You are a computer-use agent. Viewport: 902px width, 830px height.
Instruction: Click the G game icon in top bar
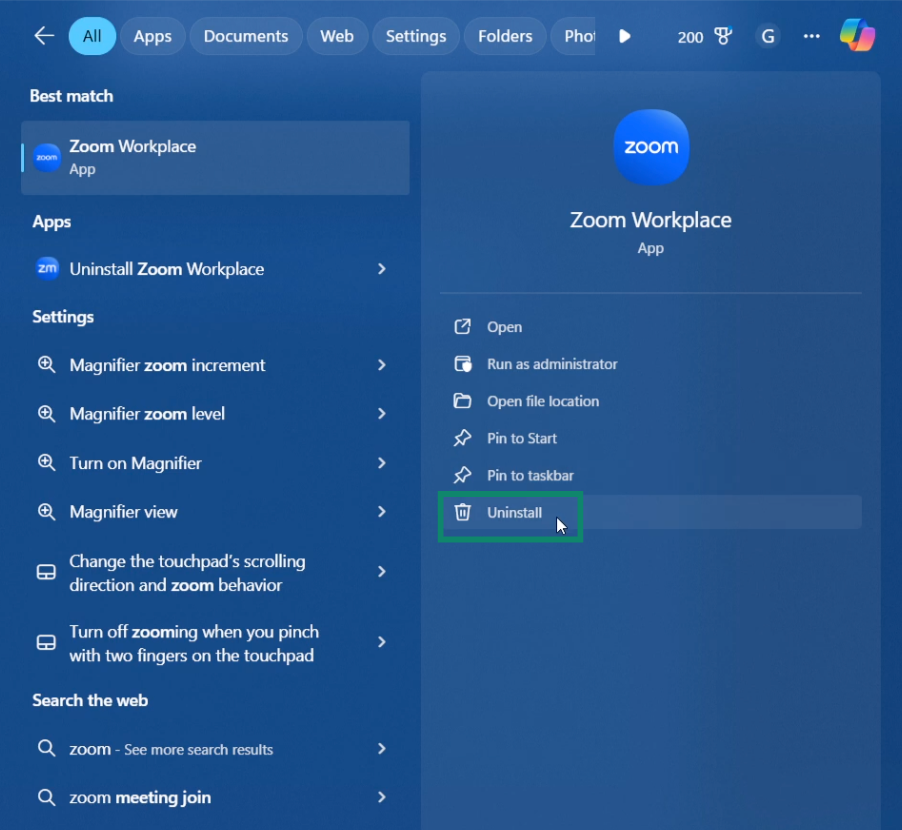coord(767,36)
